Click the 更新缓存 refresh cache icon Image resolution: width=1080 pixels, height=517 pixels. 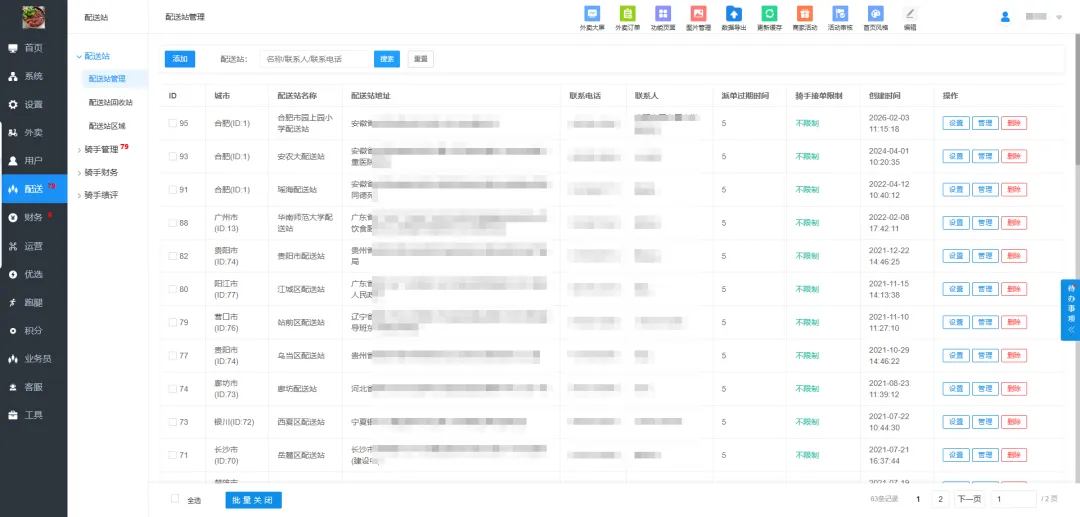[x=769, y=14]
